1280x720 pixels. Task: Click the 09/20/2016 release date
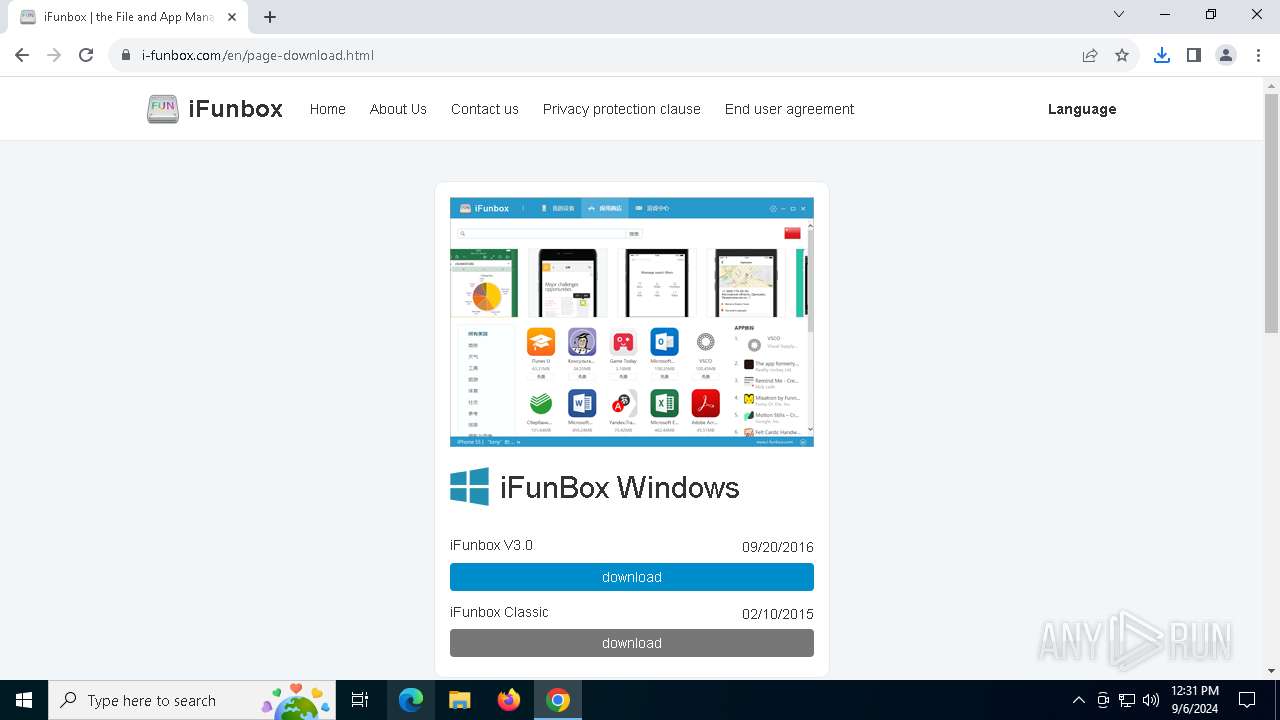click(778, 547)
